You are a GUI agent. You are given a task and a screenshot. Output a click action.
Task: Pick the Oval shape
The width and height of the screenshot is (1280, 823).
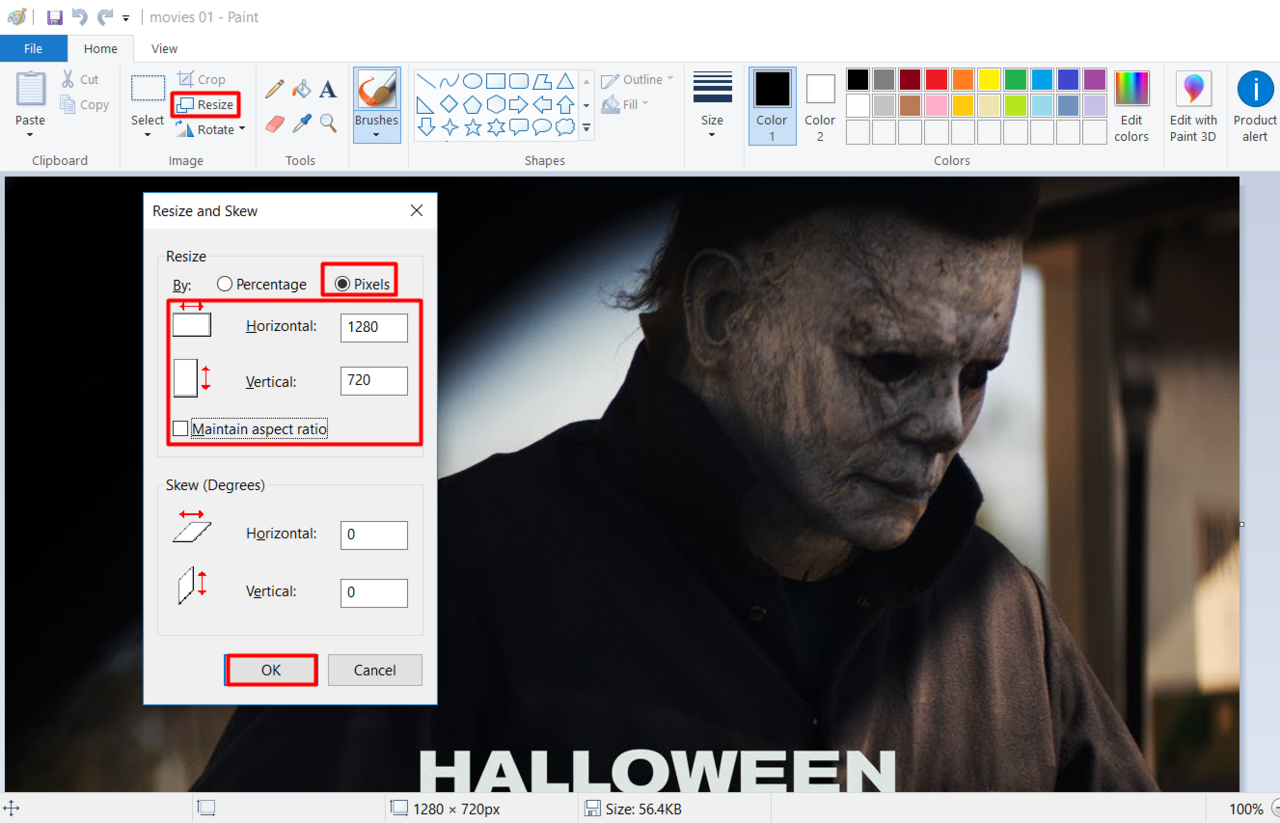click(472, 81)
